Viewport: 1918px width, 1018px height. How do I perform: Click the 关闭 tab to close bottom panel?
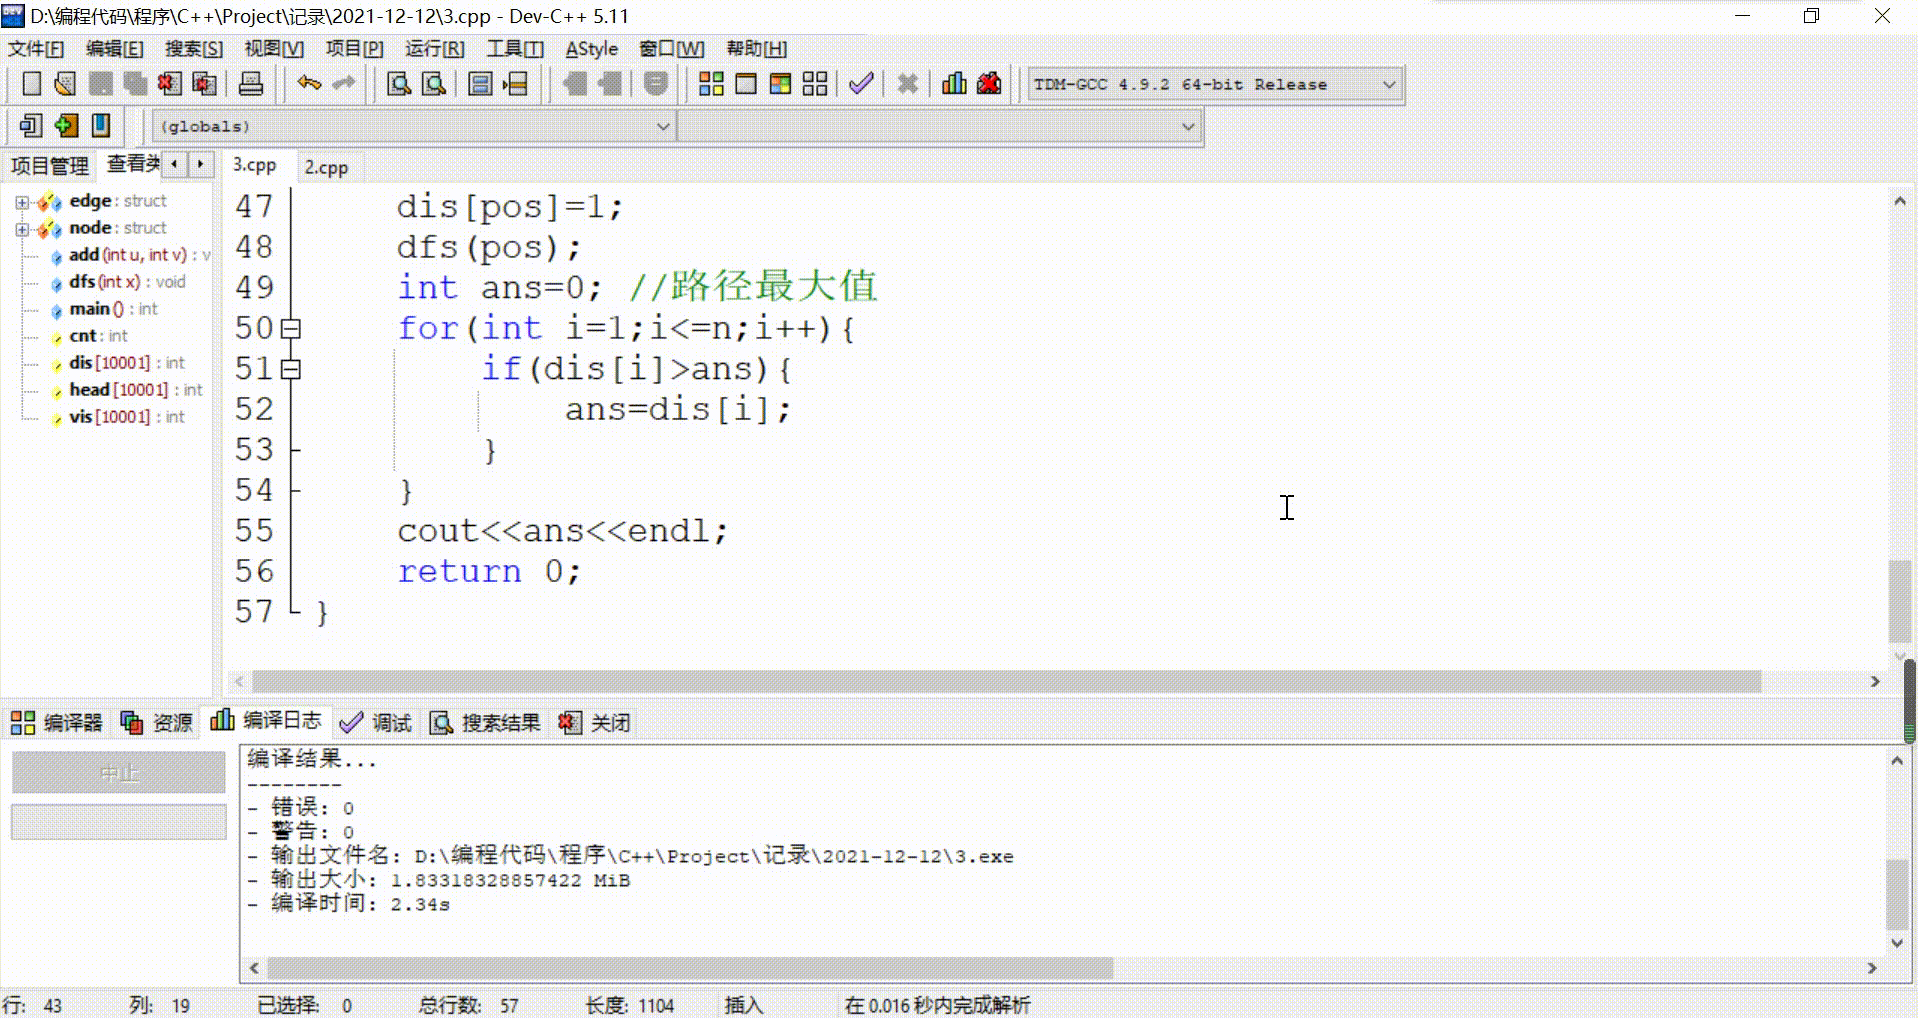tap(595, 722)
